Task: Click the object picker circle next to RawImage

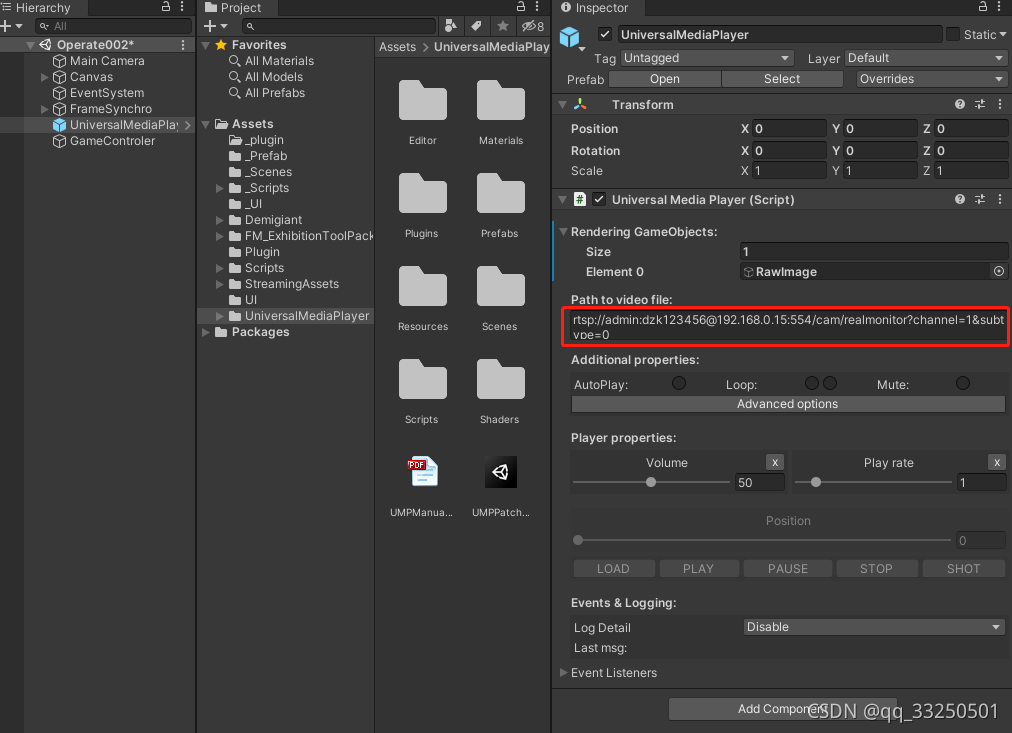Action: pyautogui.click(x=999, y=271)
